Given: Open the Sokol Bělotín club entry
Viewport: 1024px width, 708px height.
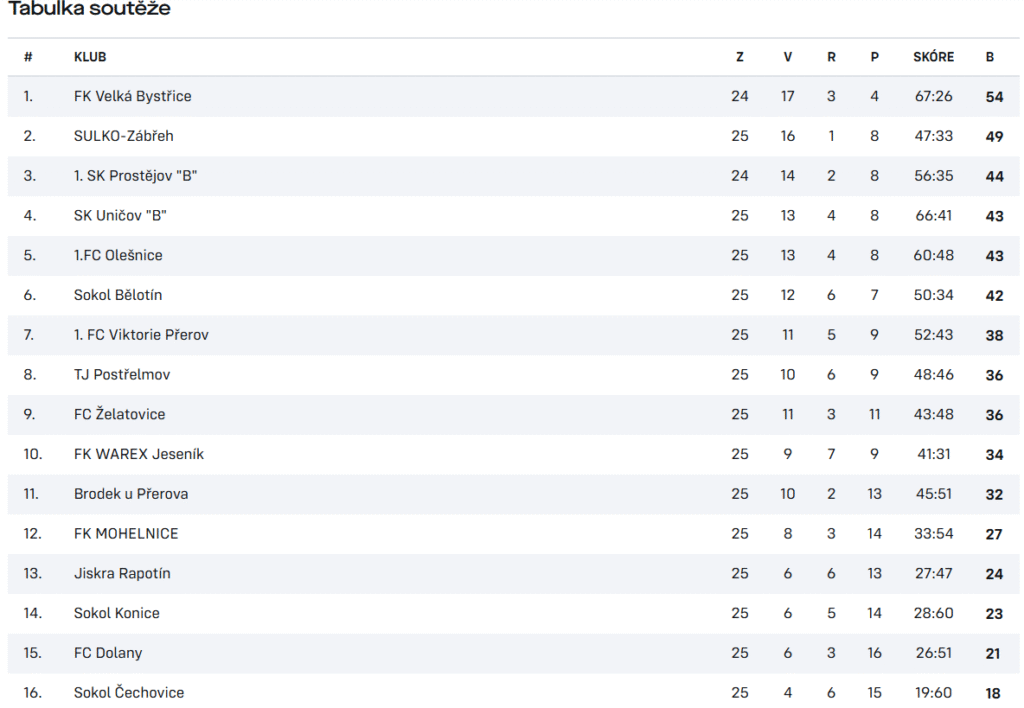Looking at the screenshot, I should (118, 295).
